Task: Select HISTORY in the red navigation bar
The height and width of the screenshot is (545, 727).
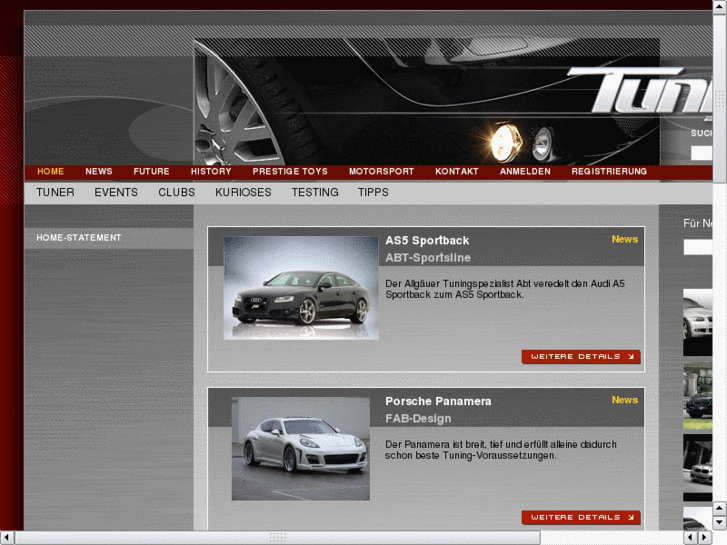Action: click(x=211, y=172)
